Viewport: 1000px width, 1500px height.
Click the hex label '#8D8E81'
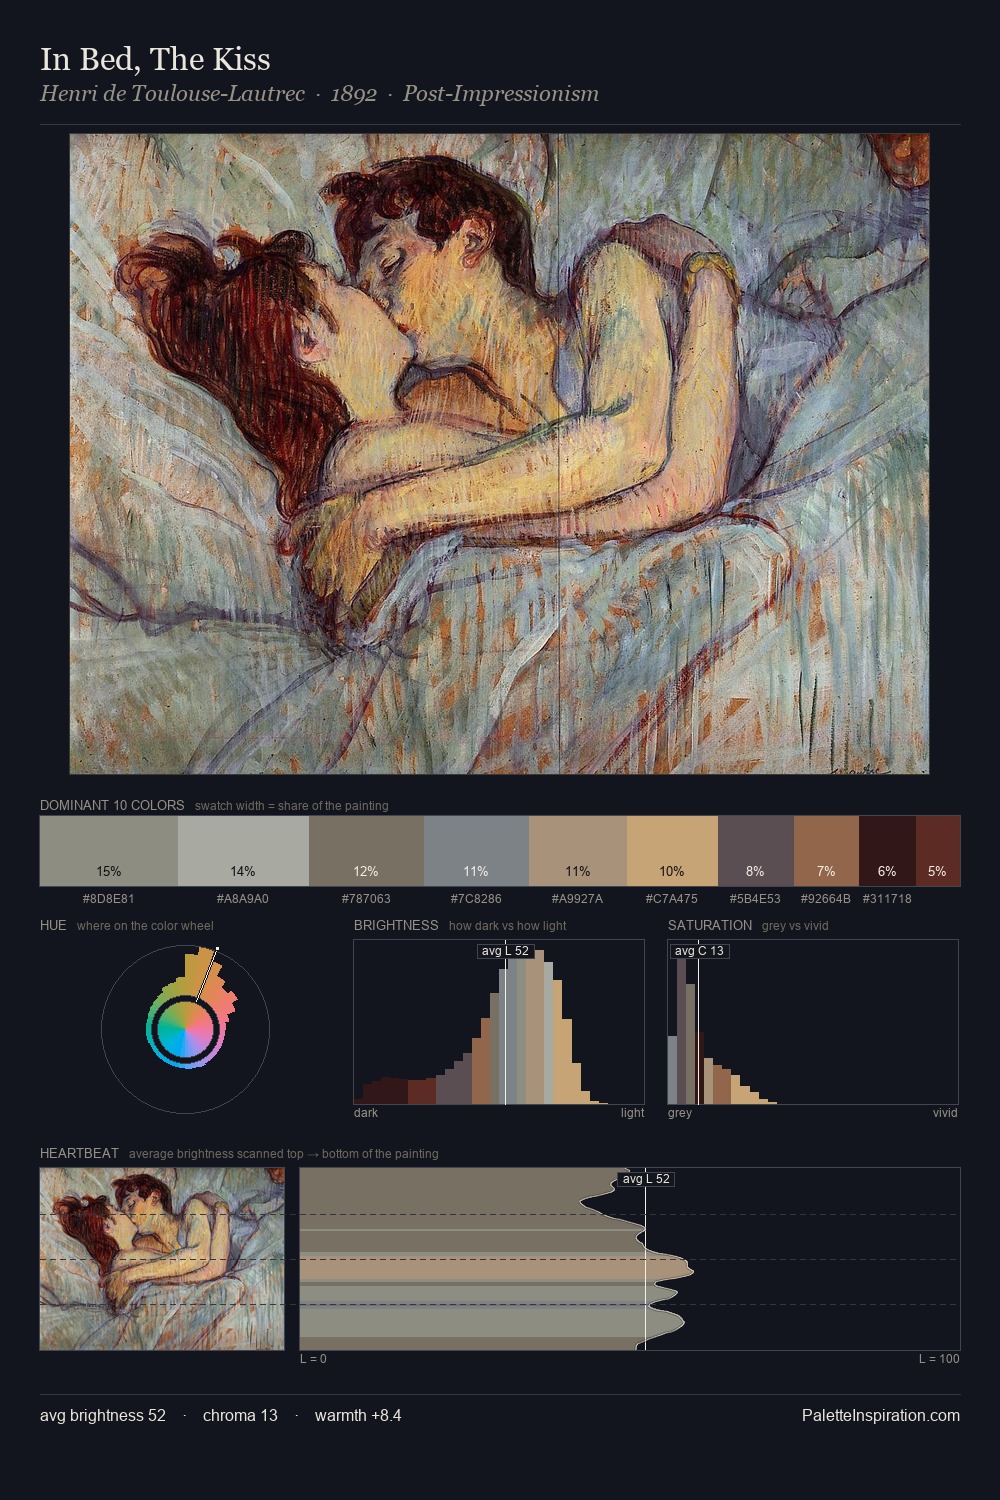pyautogui.click(x=109, y=899)
